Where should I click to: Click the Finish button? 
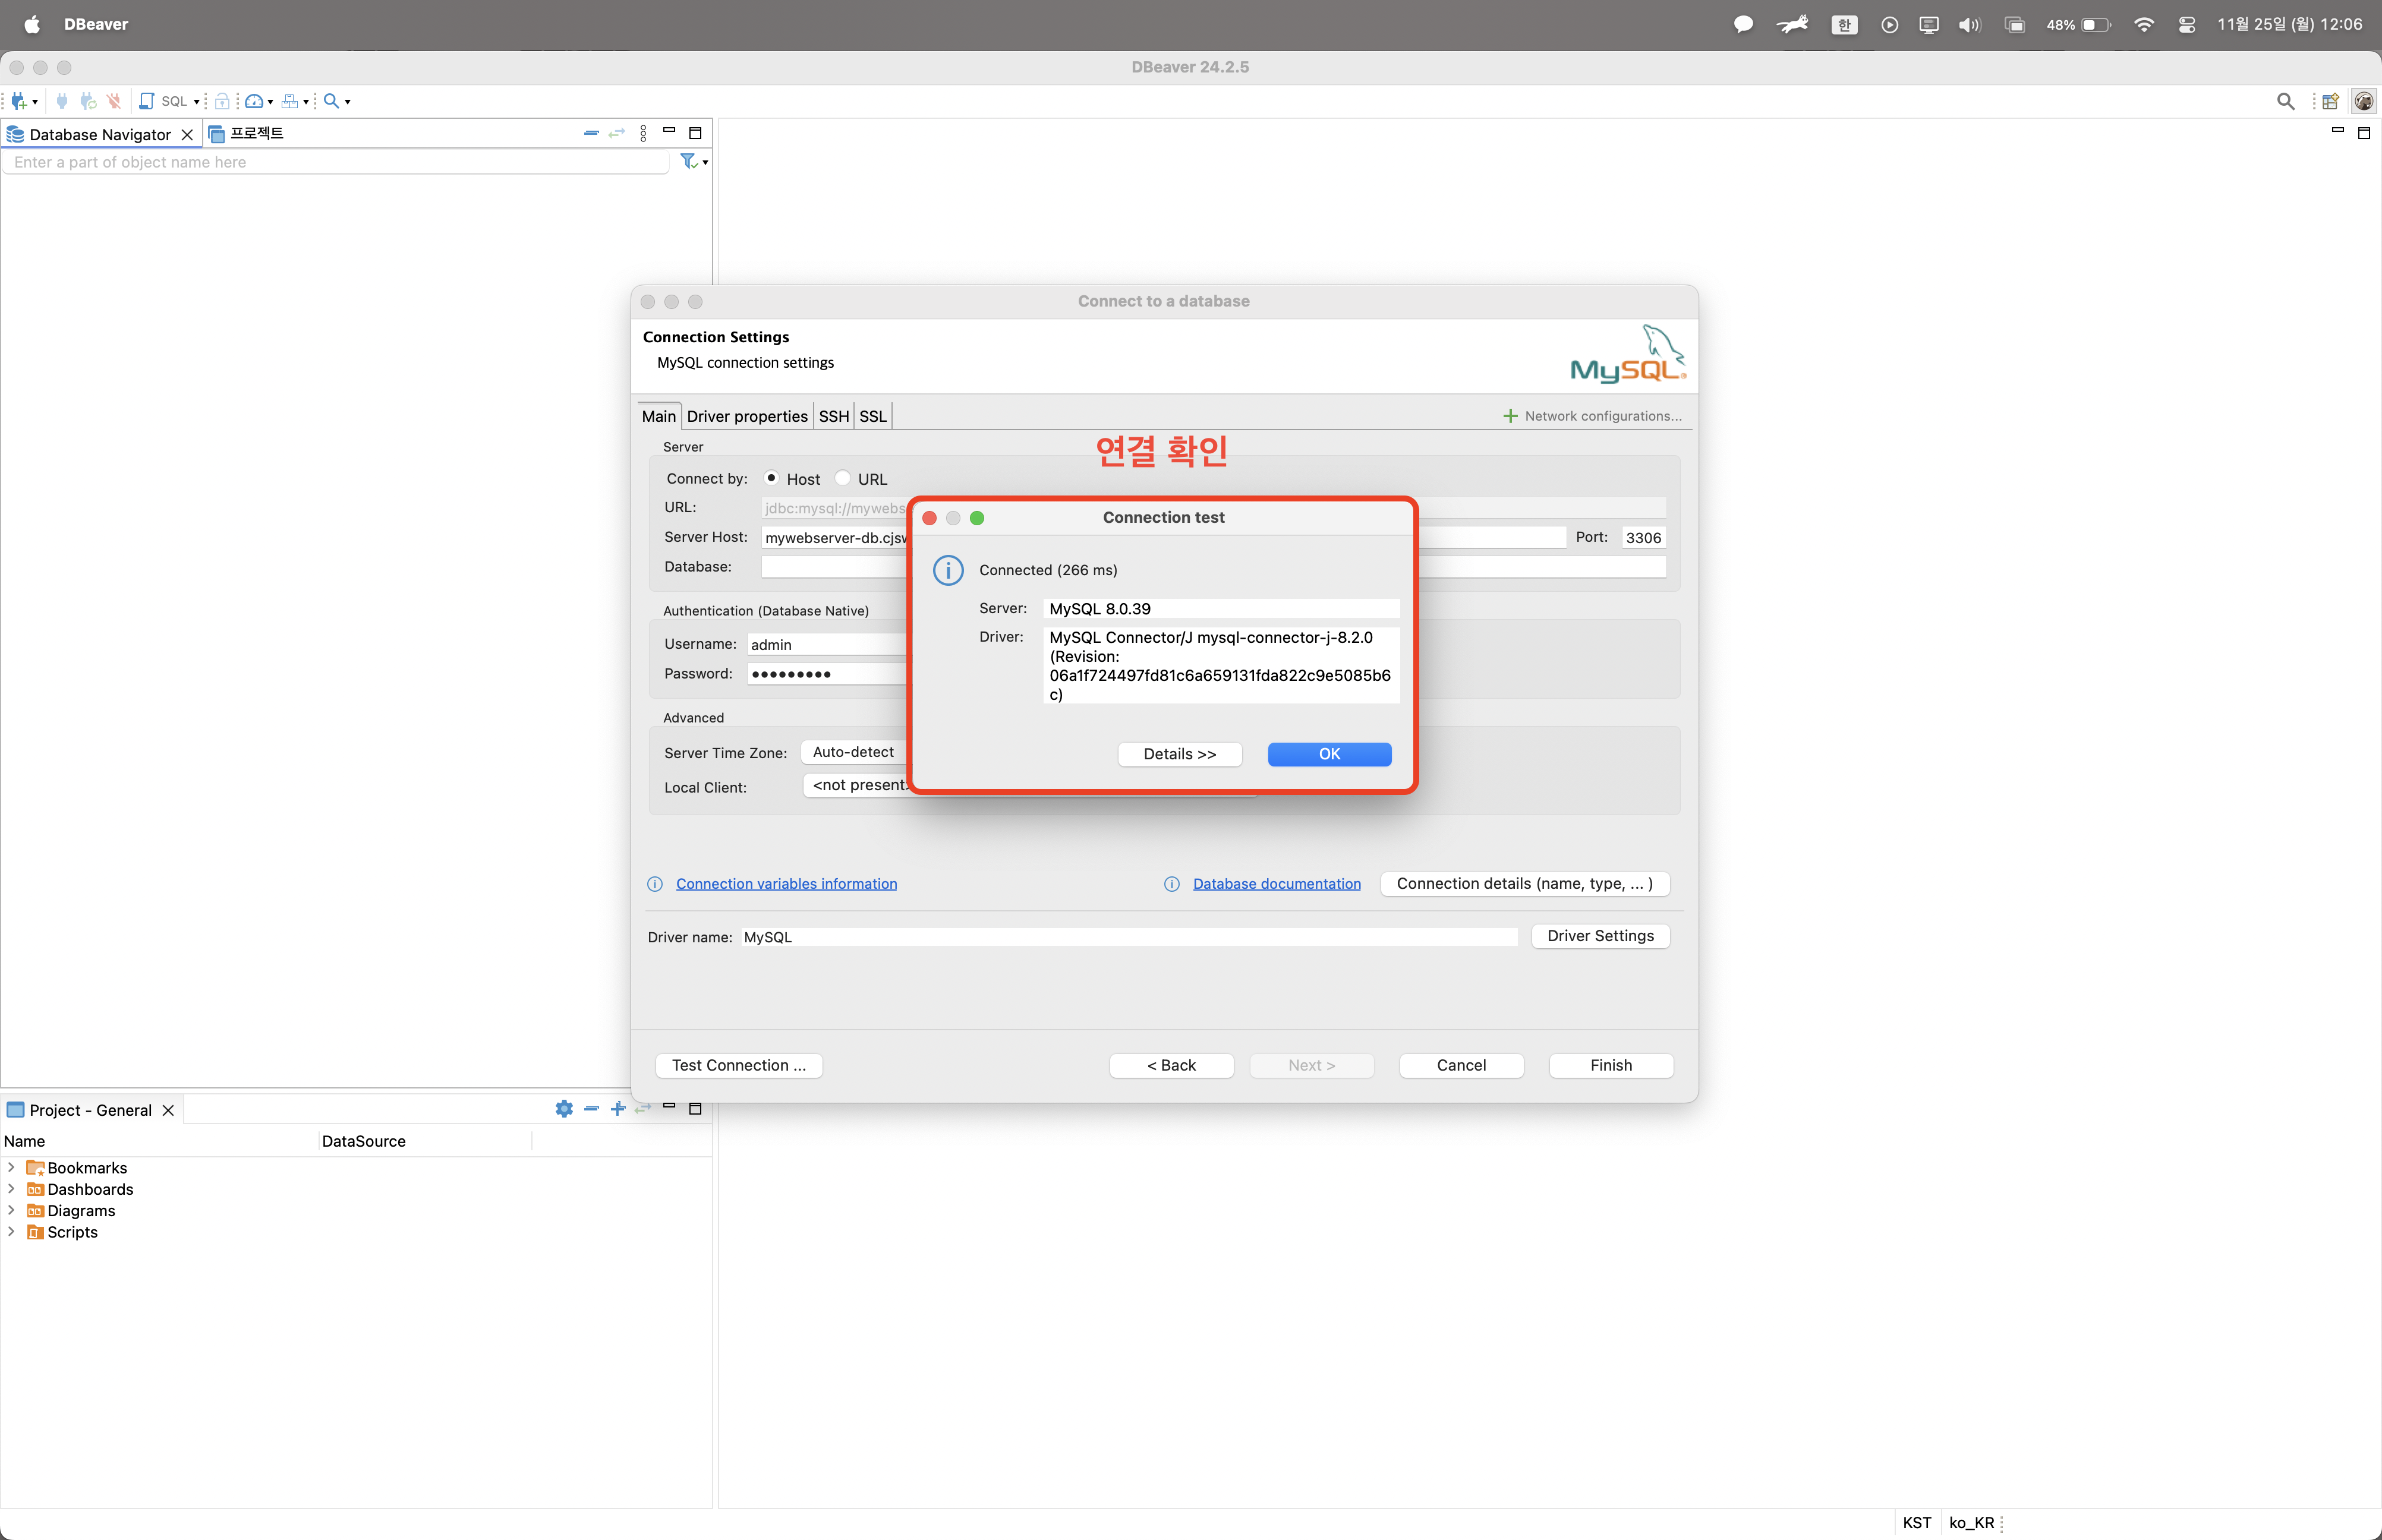(x=1611, y=1065)
